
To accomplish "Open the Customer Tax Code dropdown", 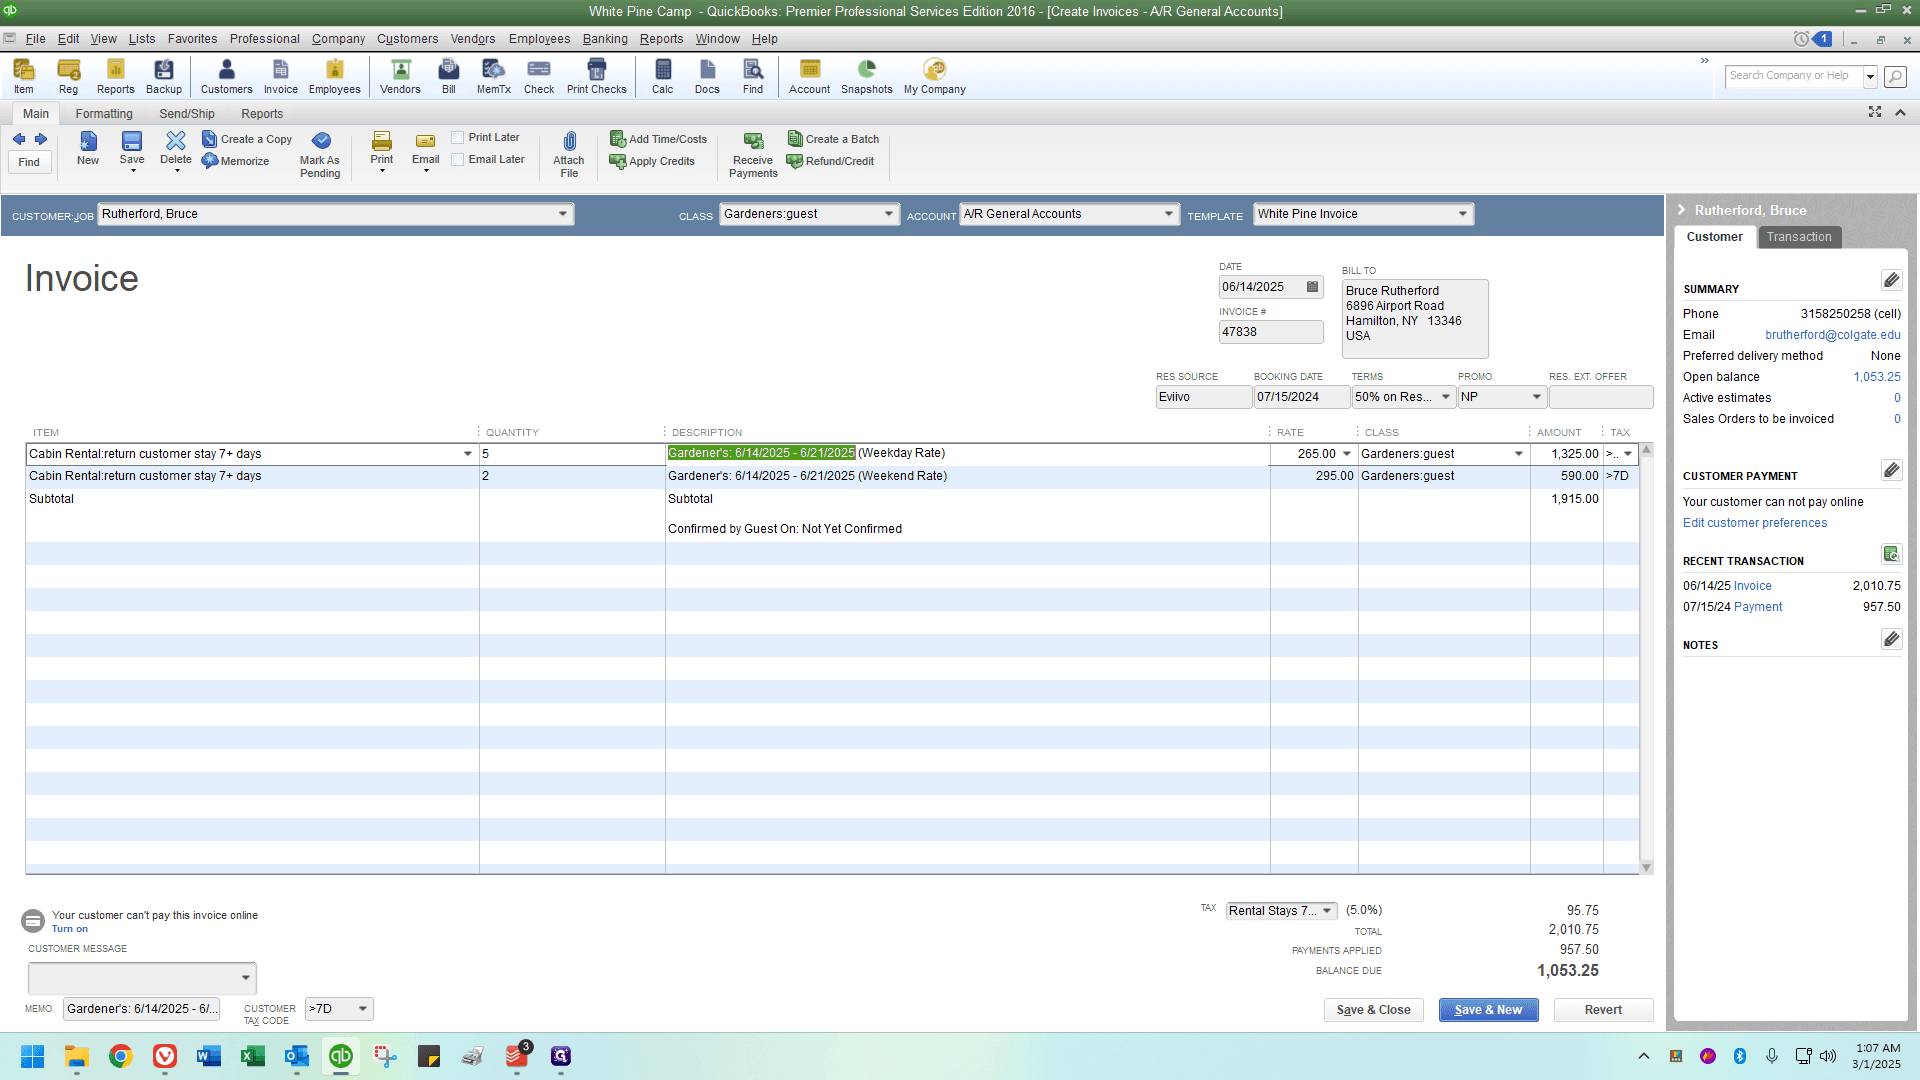I will (x=362, y=1009).
